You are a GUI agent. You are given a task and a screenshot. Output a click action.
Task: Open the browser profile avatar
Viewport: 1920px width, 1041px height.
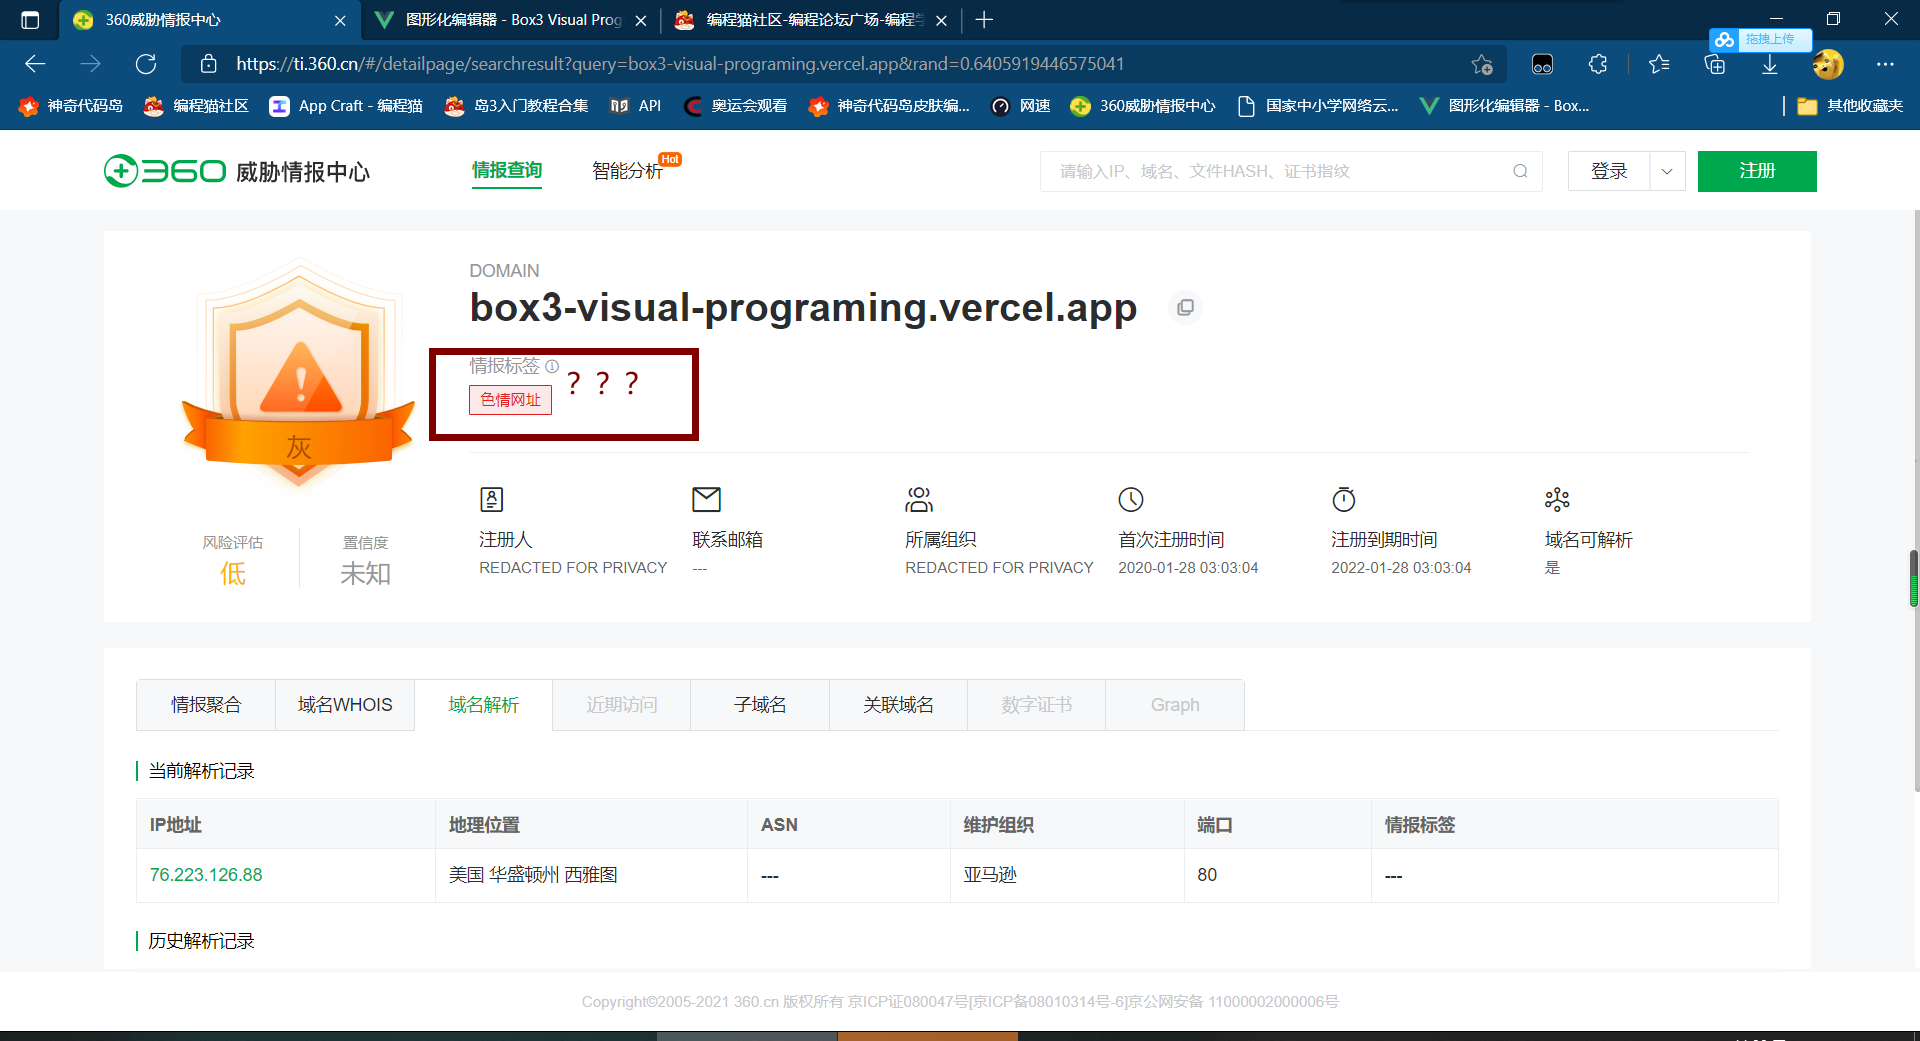click(1828, 64)
